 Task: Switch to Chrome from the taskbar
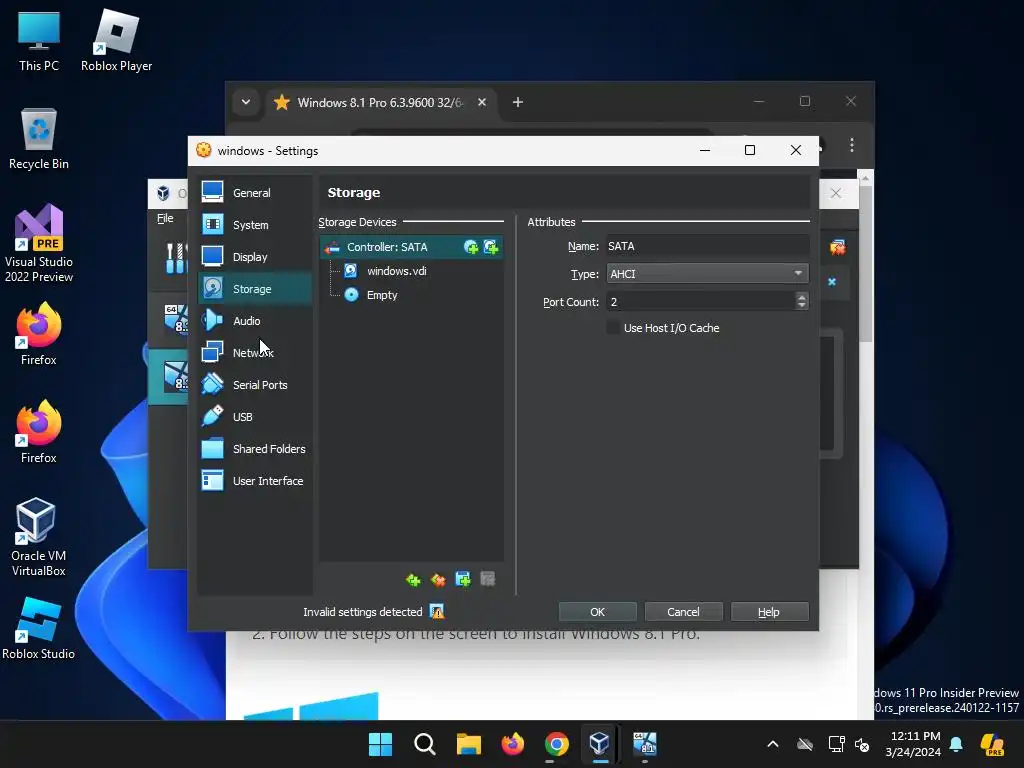556,744
